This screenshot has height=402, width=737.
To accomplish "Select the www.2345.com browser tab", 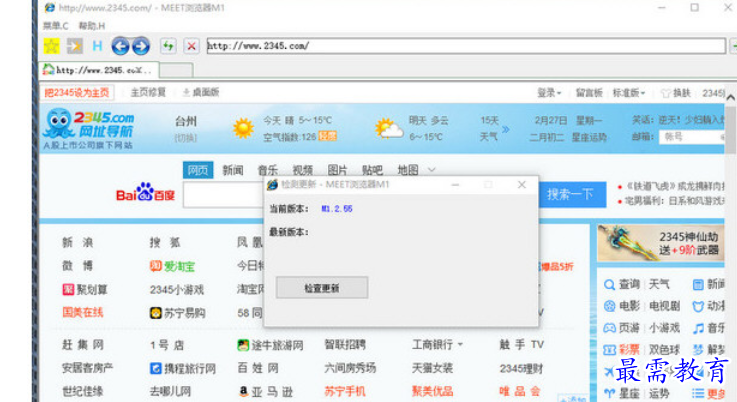I will 98,70.
